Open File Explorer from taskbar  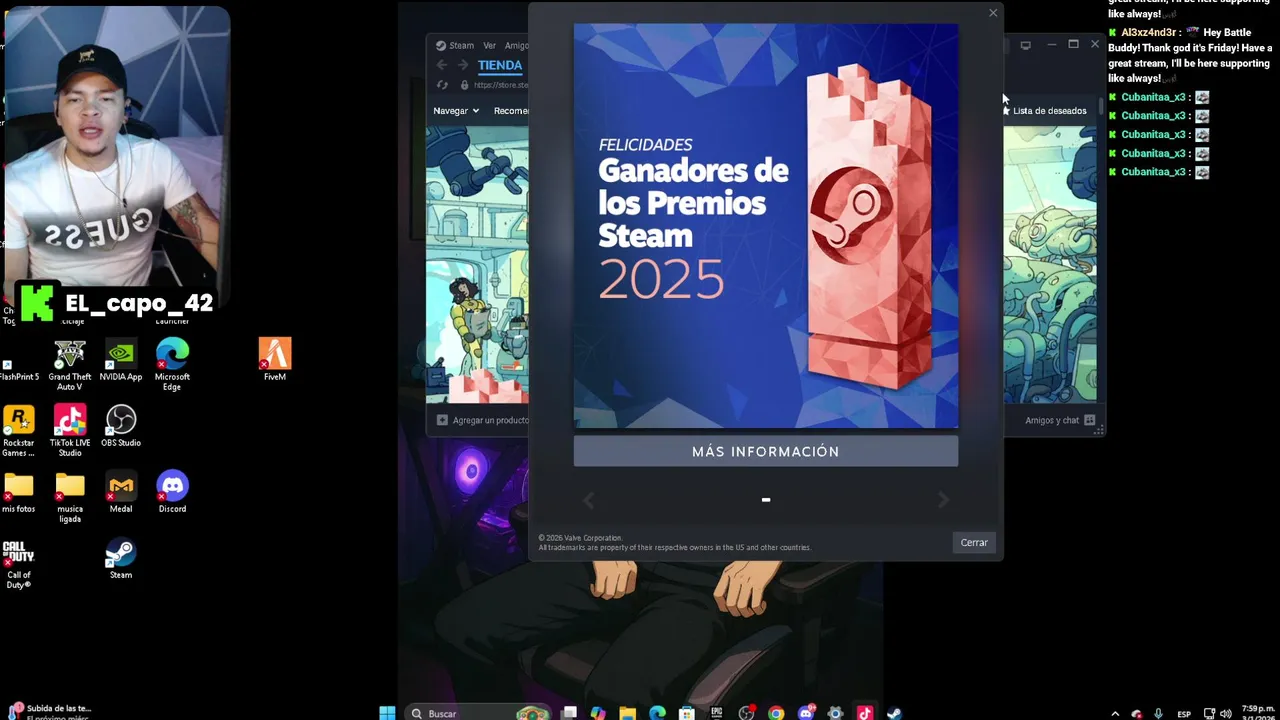coord(627,713)
